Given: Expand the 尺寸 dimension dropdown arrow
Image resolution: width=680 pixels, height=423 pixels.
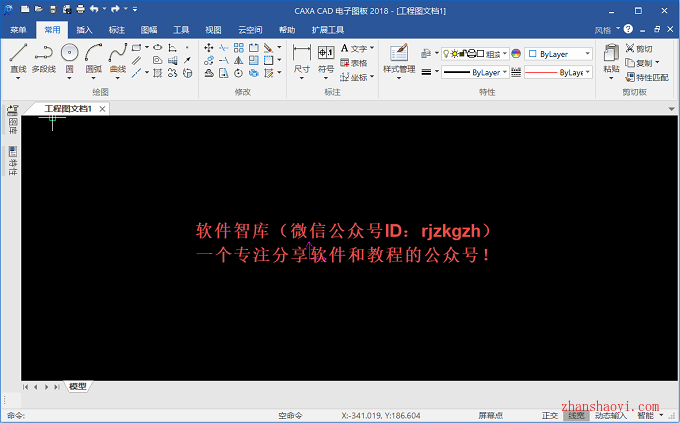Looking at the screenshot, I should point(302,78).
